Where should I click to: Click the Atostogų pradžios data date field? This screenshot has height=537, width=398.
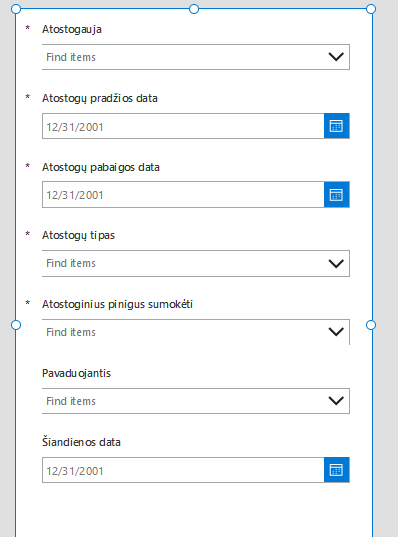pyautogui.click(x=183, y=126)
